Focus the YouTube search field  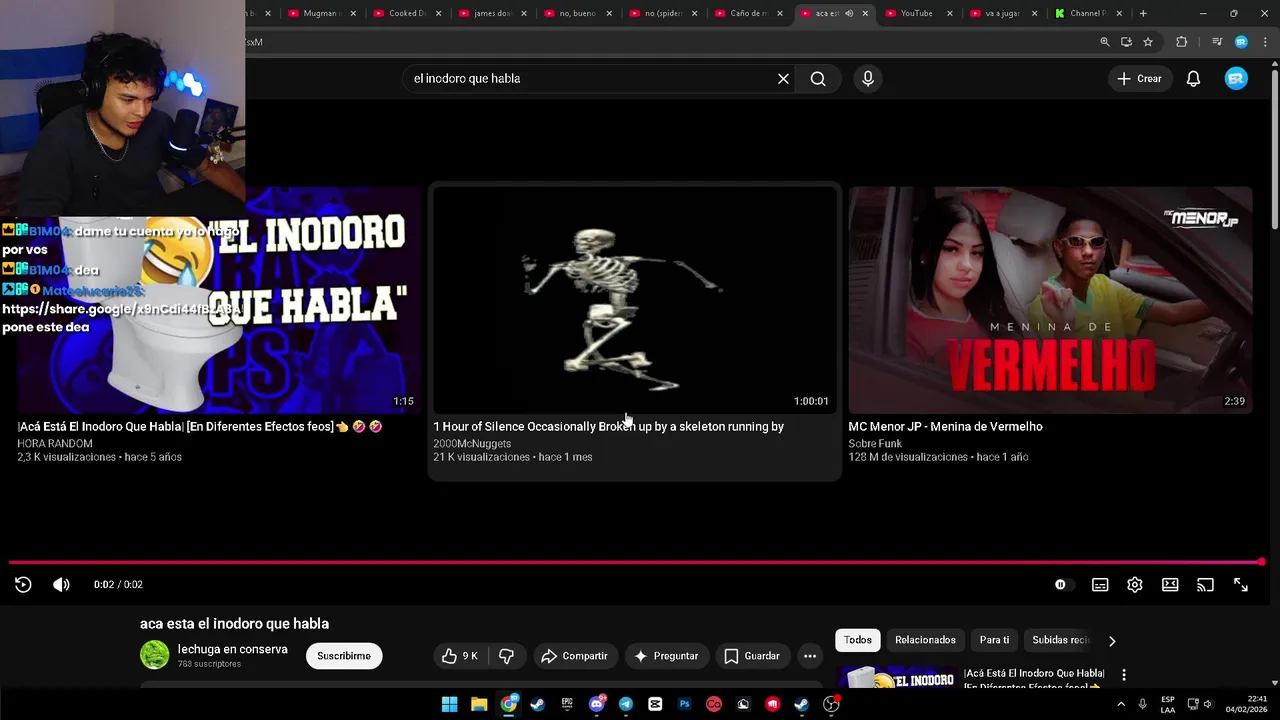pyautogui.click(x=588, y=79)
